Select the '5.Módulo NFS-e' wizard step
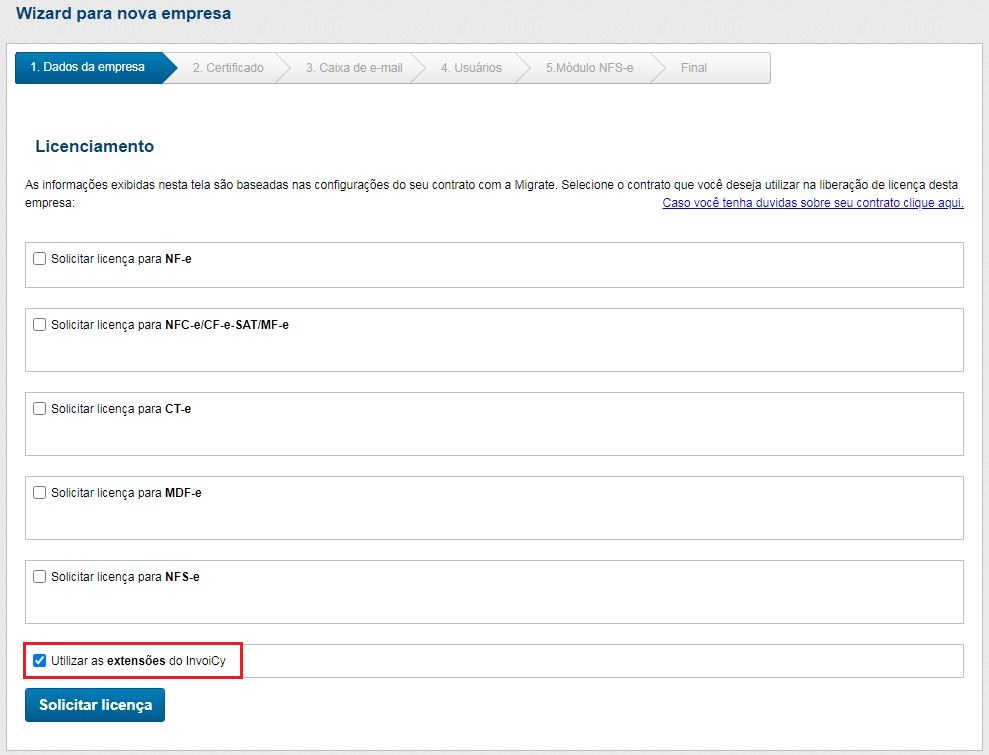Screen dimensions: 989x755 coord(589,68)
